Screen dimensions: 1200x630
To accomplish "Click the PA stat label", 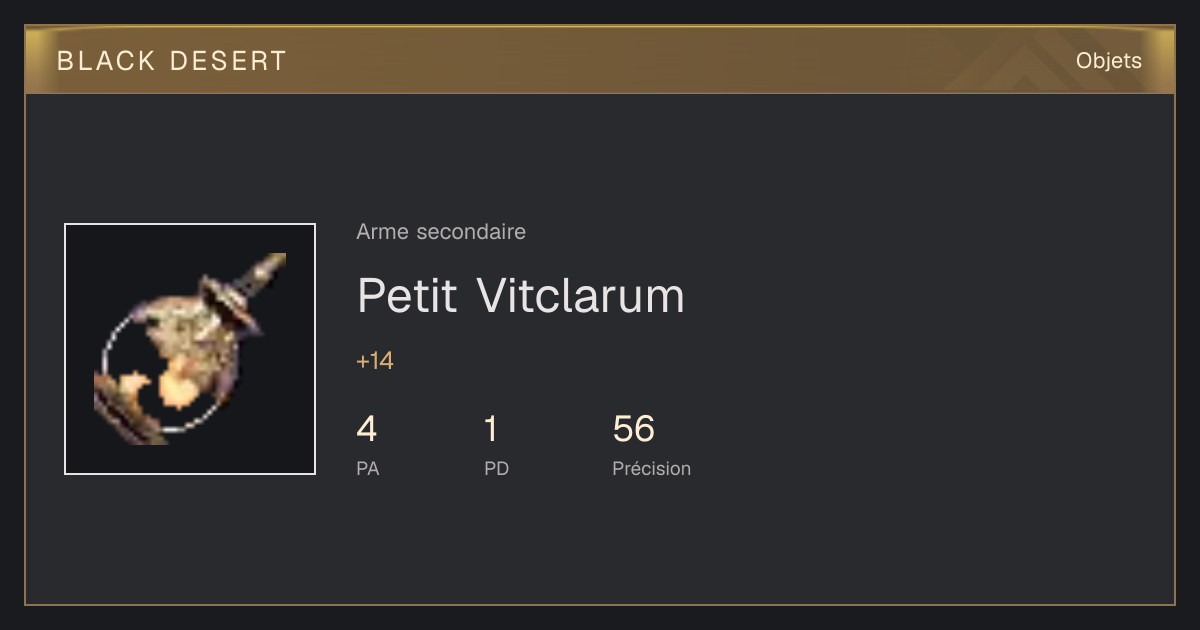I will click(368, 469).
